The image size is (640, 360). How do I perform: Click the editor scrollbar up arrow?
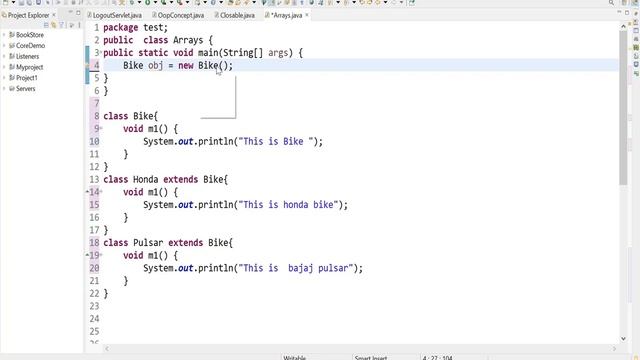point(623,26)
